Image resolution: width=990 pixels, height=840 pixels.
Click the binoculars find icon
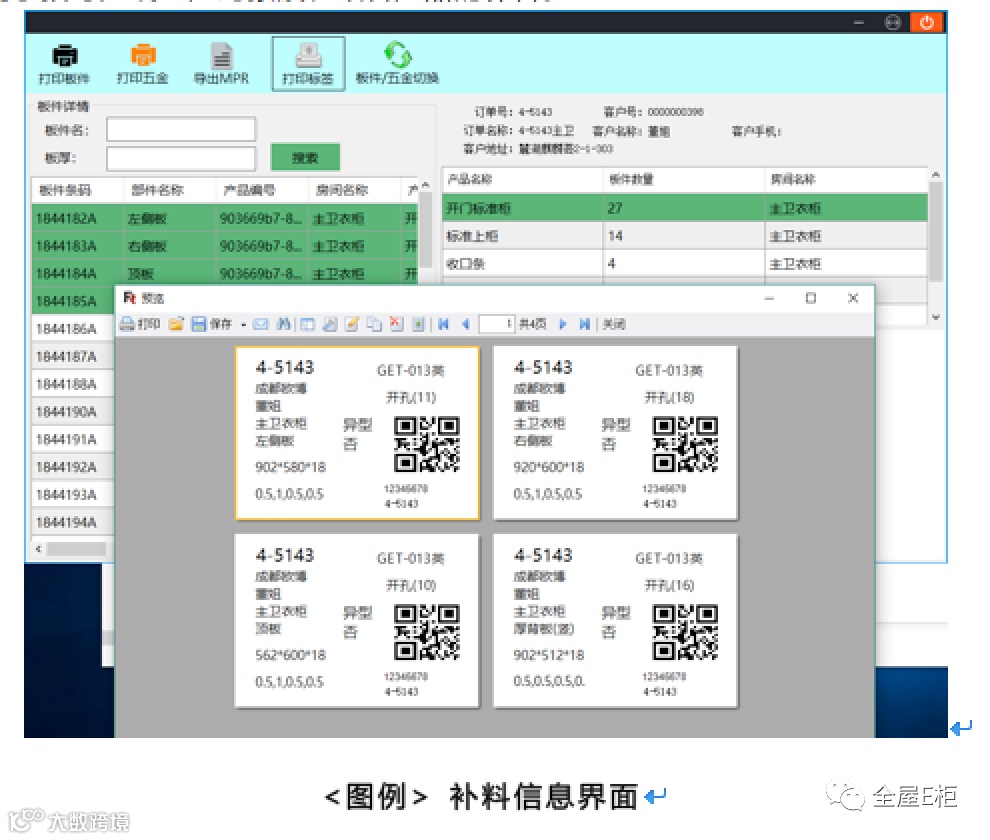(284, 324)
